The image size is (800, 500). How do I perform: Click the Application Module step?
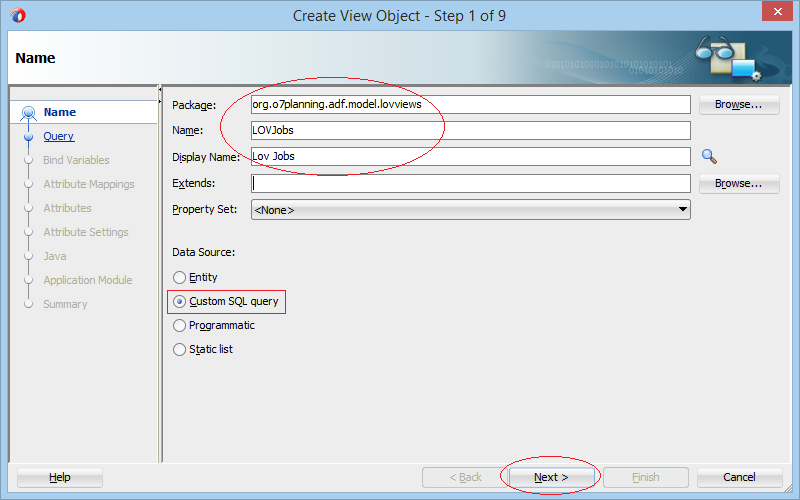pyautogui.click(x=88, y=280)
